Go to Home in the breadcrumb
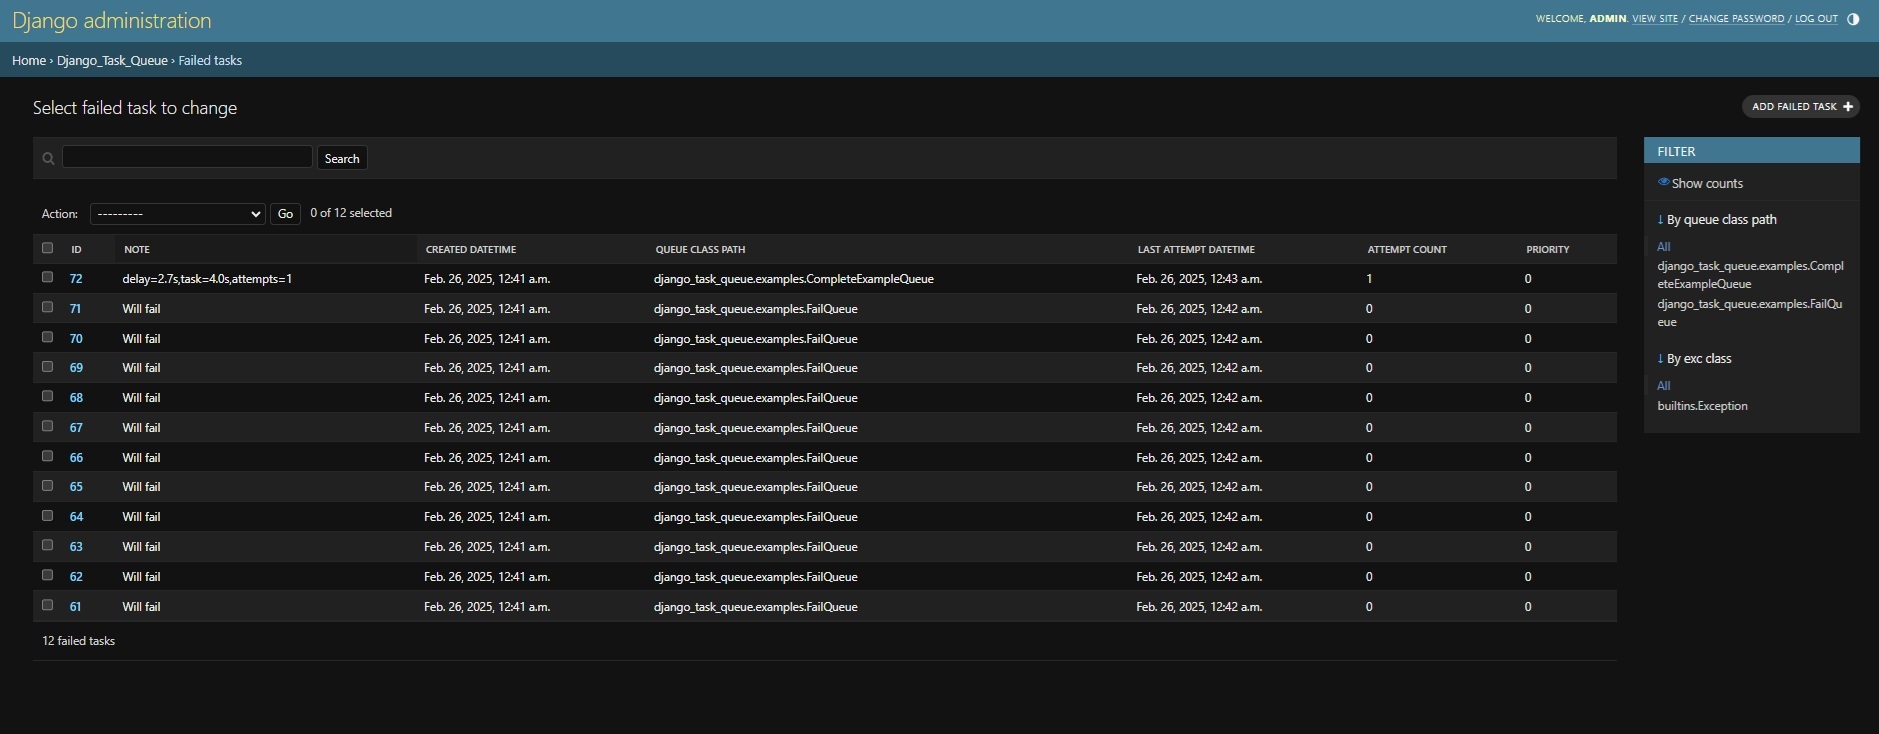The width and height of the screenshot is (1879, 734). [x=29, y=60]
